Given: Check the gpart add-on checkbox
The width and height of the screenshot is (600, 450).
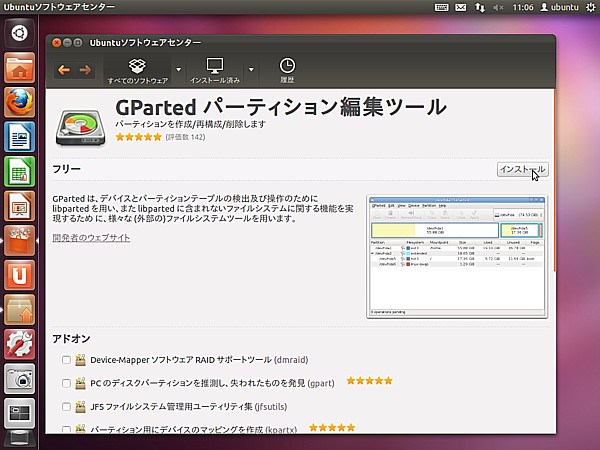Looking at the screenshot, I should 66,383.
